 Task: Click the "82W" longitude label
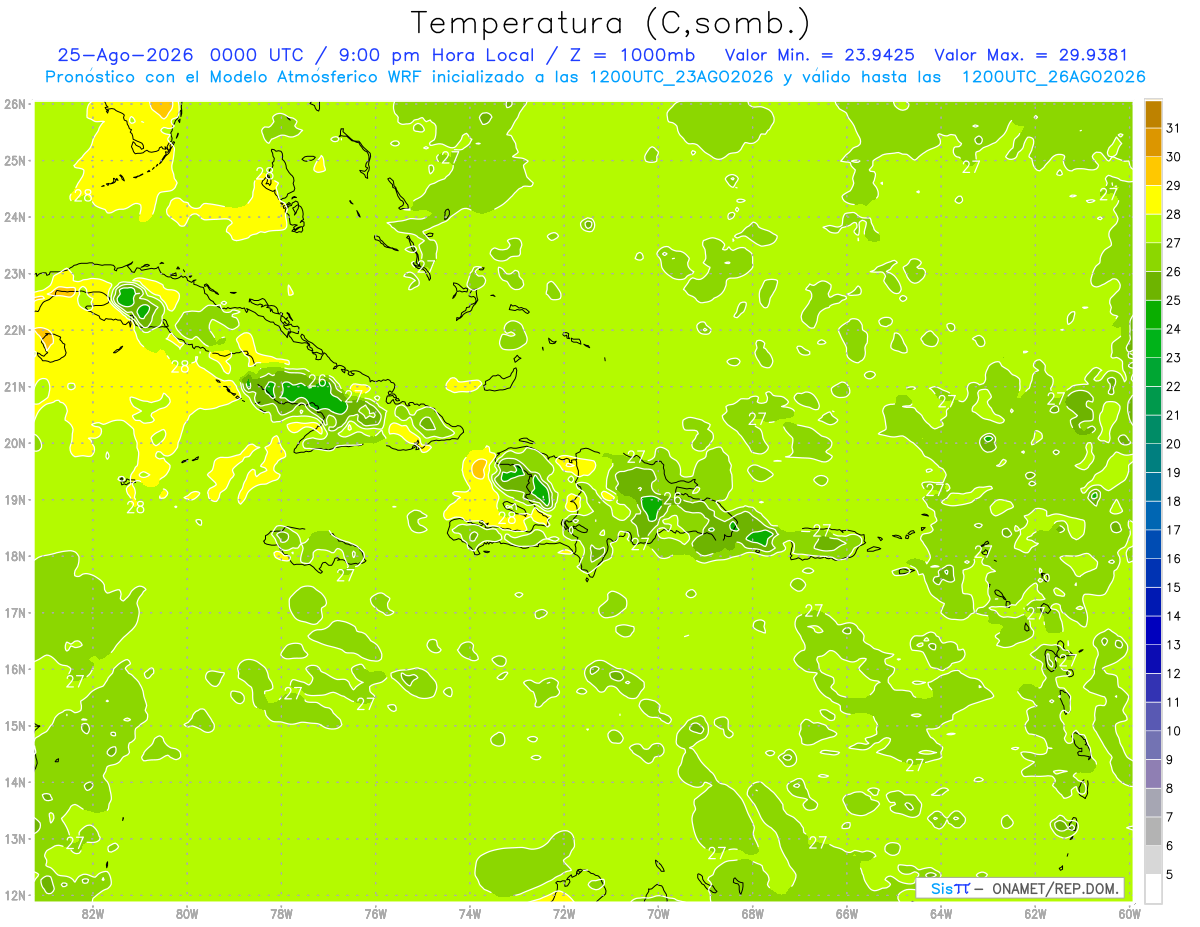click(x=93, y=913)
